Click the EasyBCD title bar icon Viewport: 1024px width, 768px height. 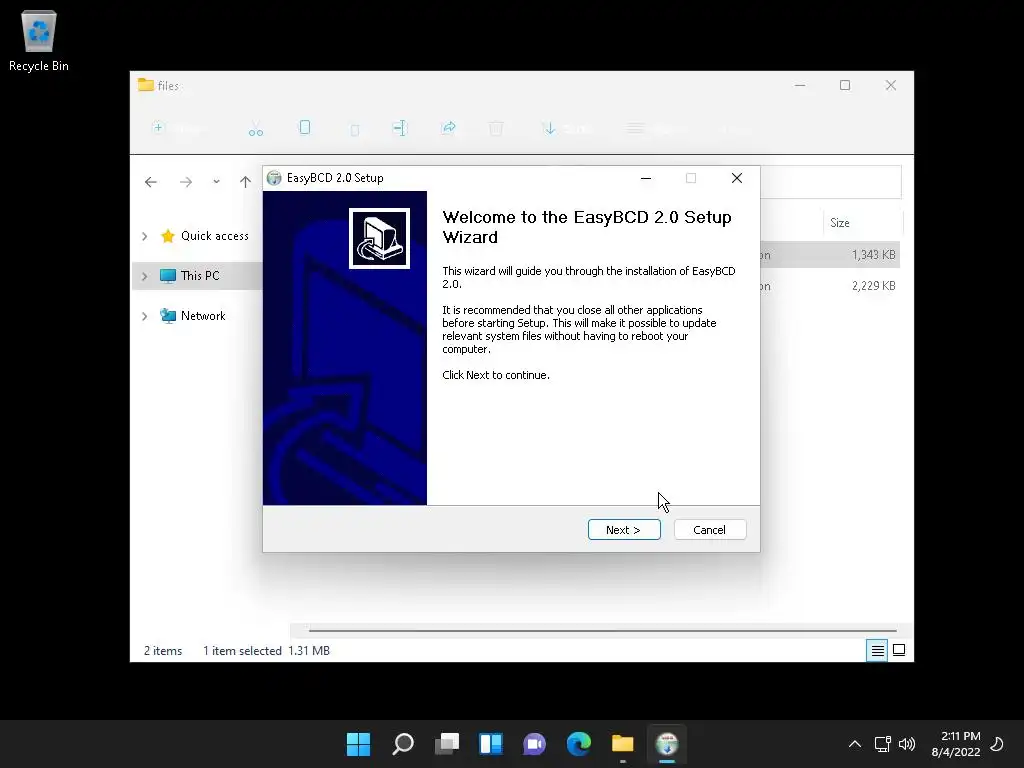pos(274,178)
